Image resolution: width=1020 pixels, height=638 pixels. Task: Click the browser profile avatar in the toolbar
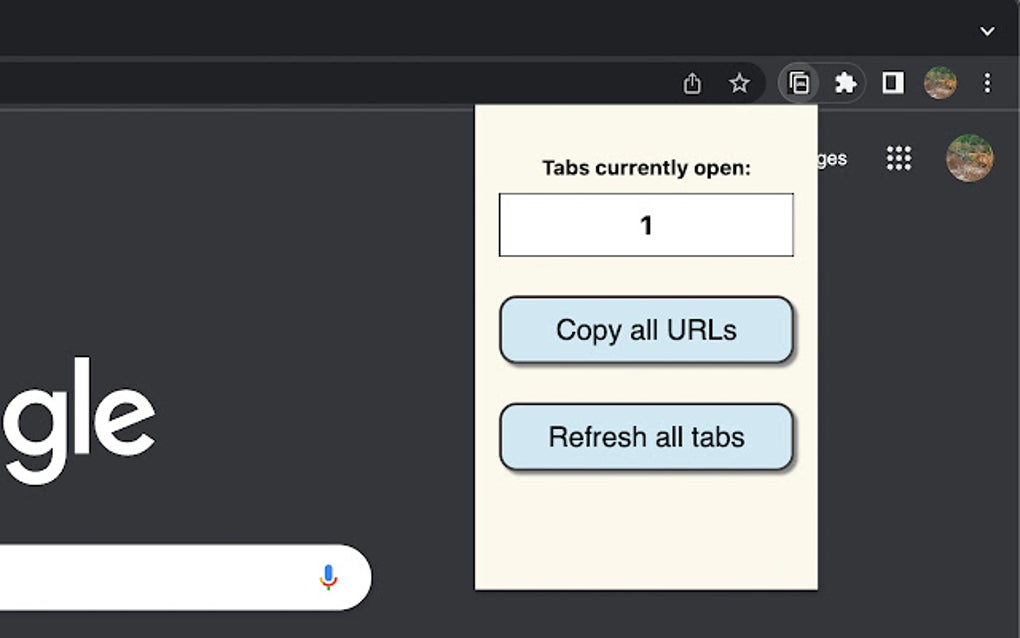941,83
